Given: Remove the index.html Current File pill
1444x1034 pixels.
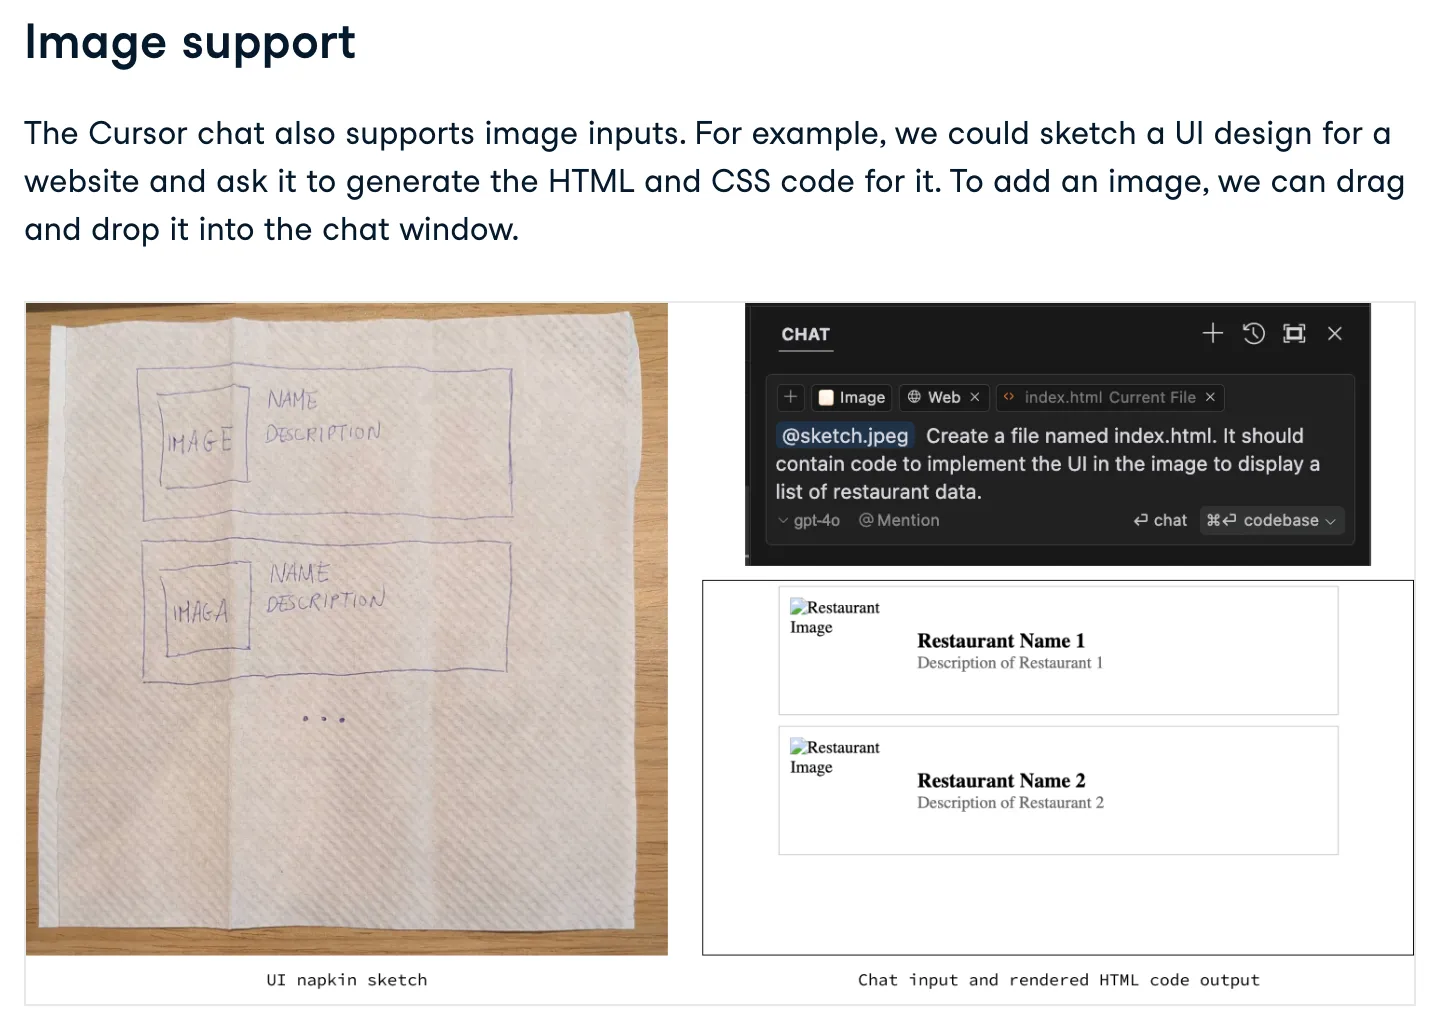Looking at the screenshot, I should point(1210,397).
